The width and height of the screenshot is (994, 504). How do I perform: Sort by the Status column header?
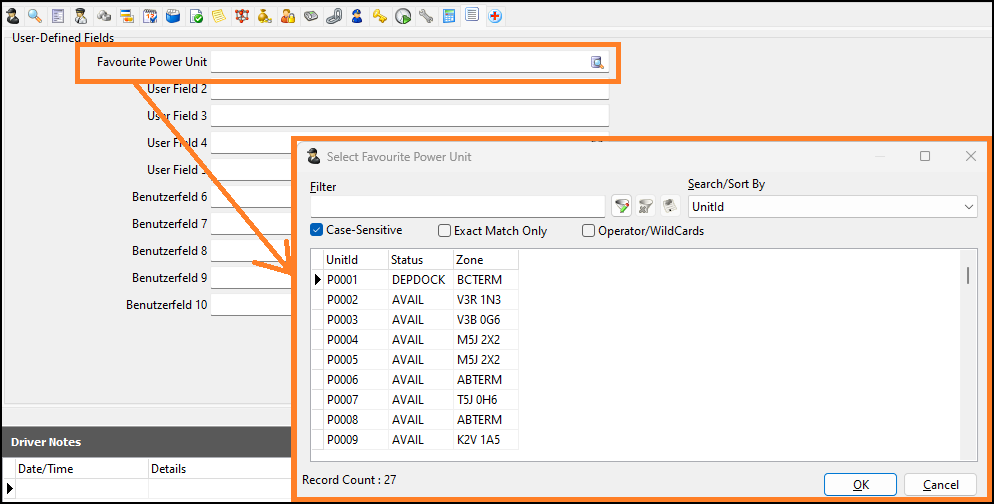[x=417, y=260]
